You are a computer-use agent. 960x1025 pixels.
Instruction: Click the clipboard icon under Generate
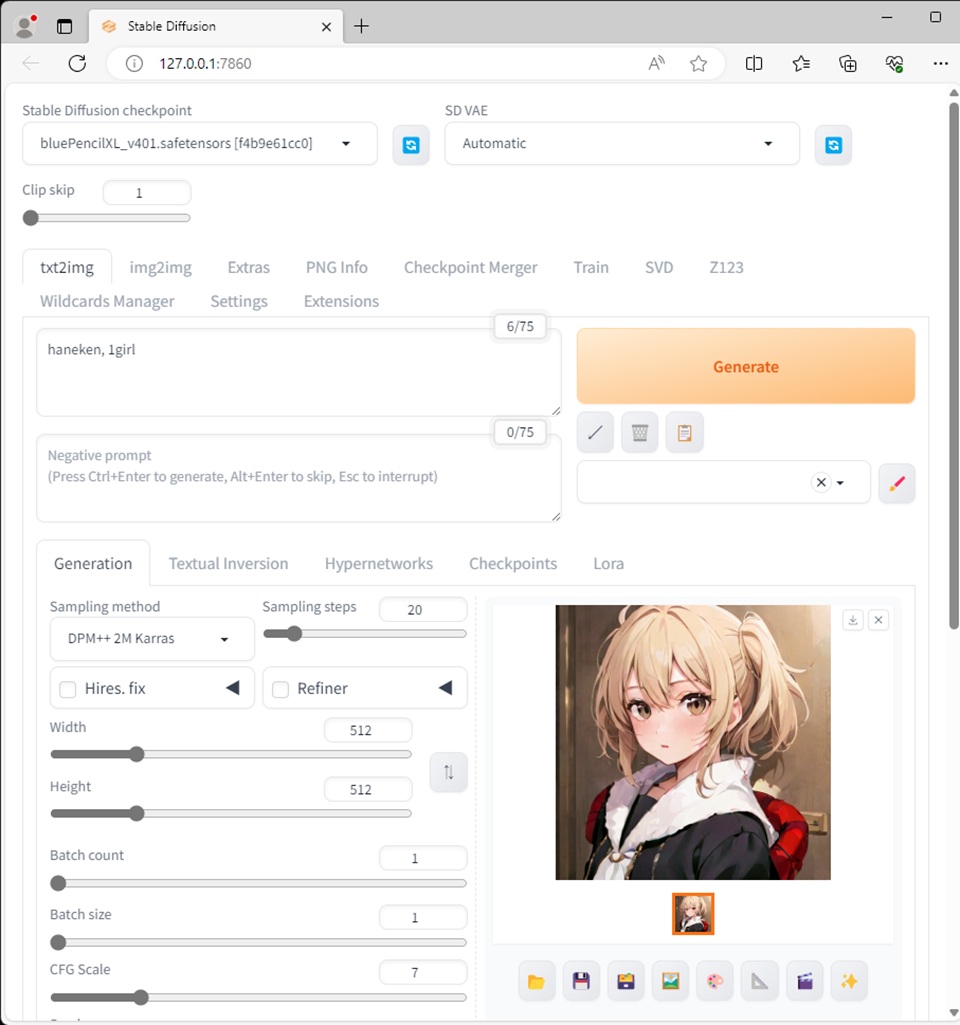coord(685,433)
